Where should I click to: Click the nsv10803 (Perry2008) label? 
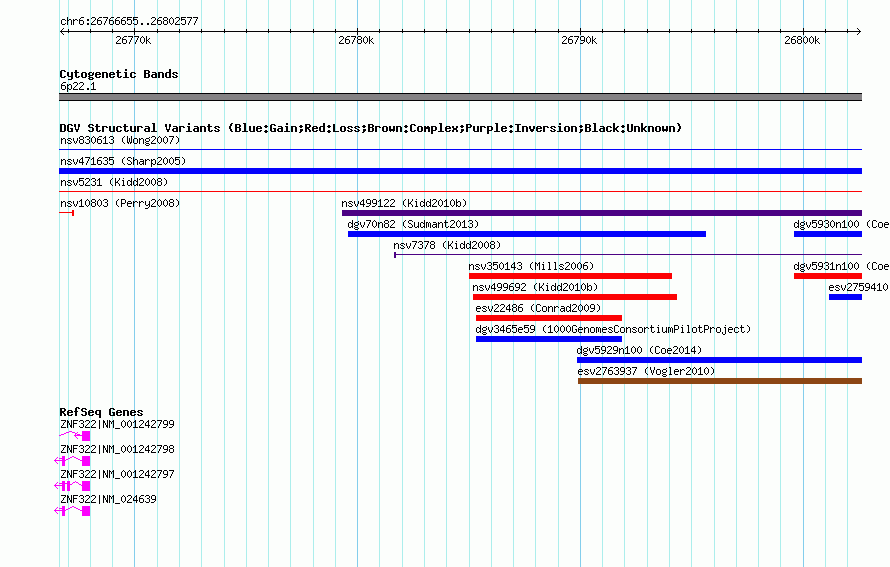coord(120,203)
